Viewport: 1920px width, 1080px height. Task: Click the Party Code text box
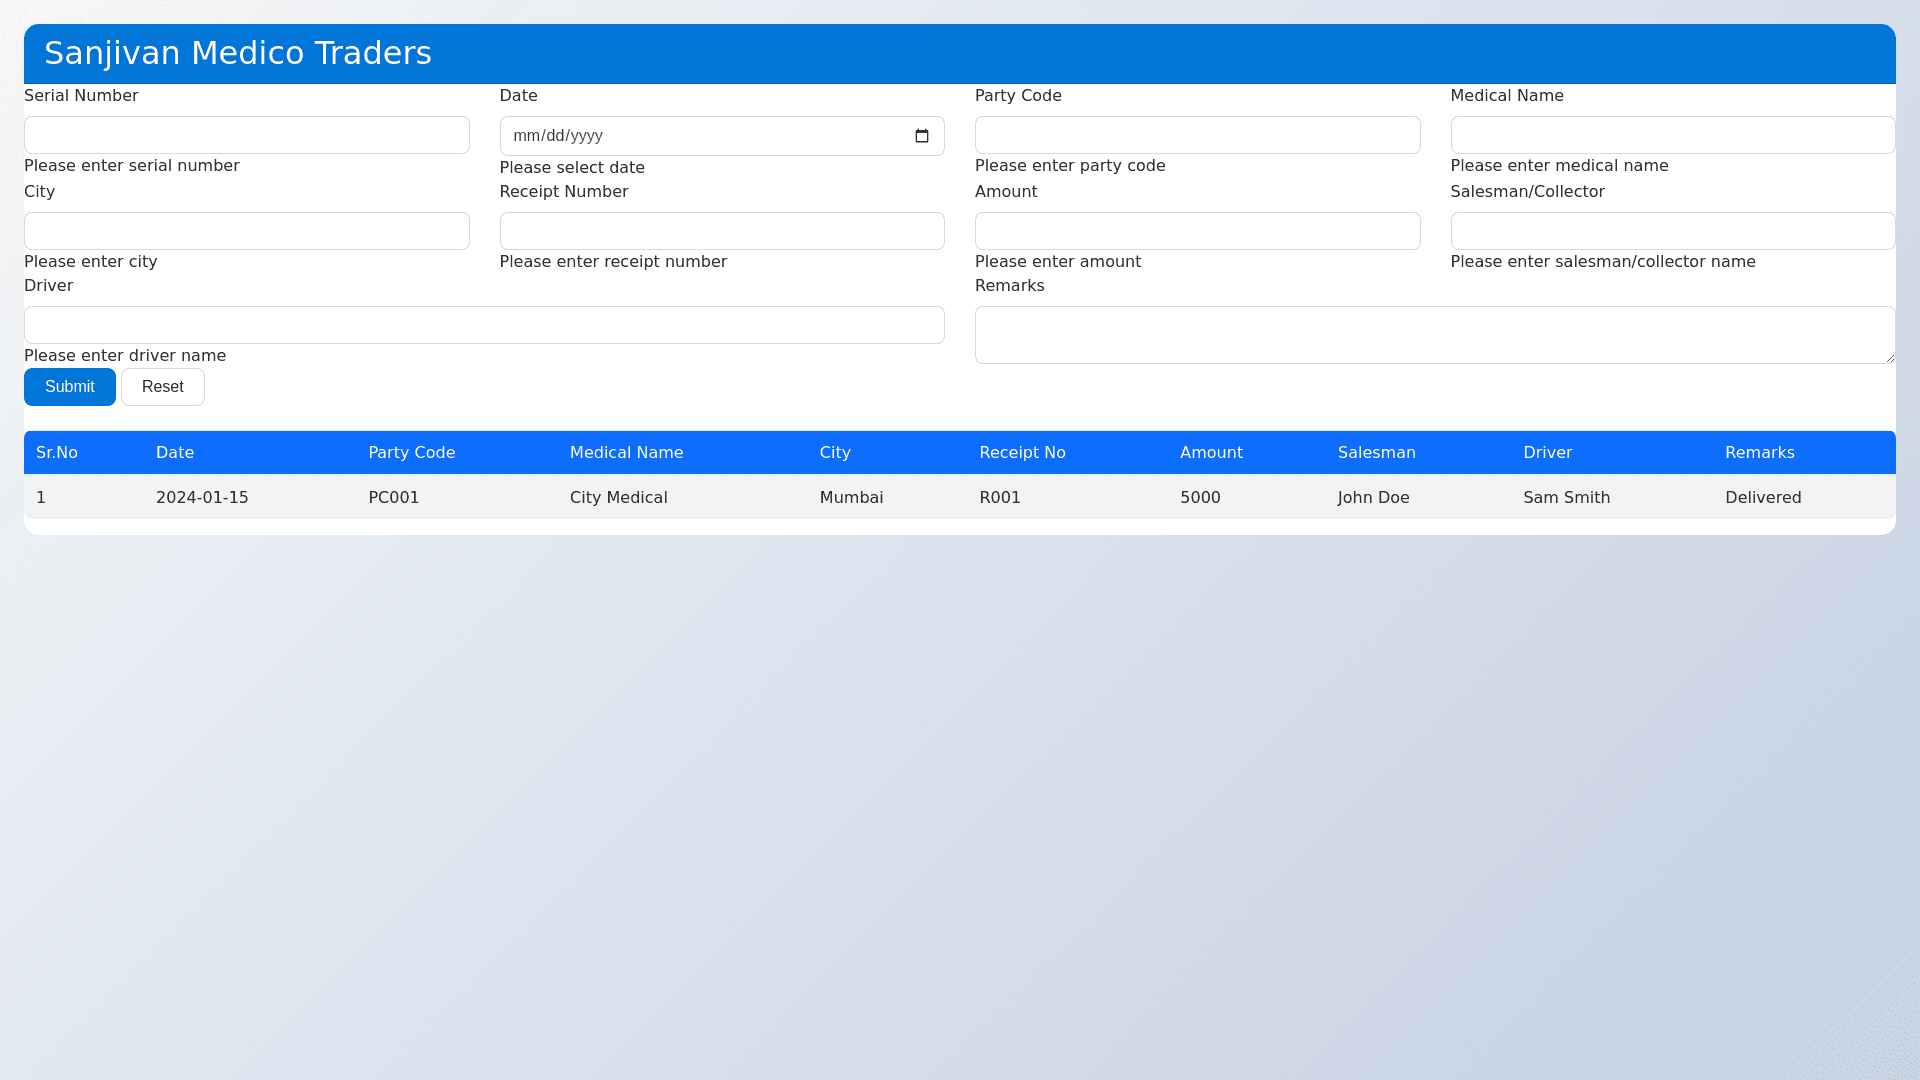[1197, 135]
